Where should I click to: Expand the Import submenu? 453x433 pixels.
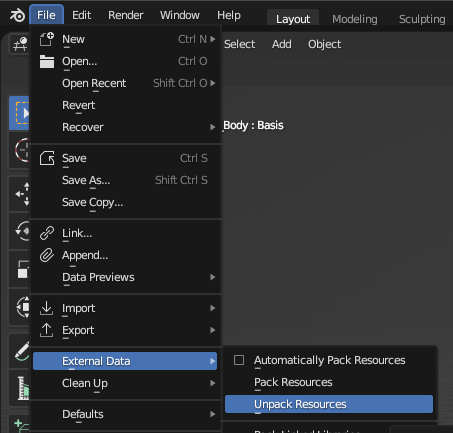[125, 308]
